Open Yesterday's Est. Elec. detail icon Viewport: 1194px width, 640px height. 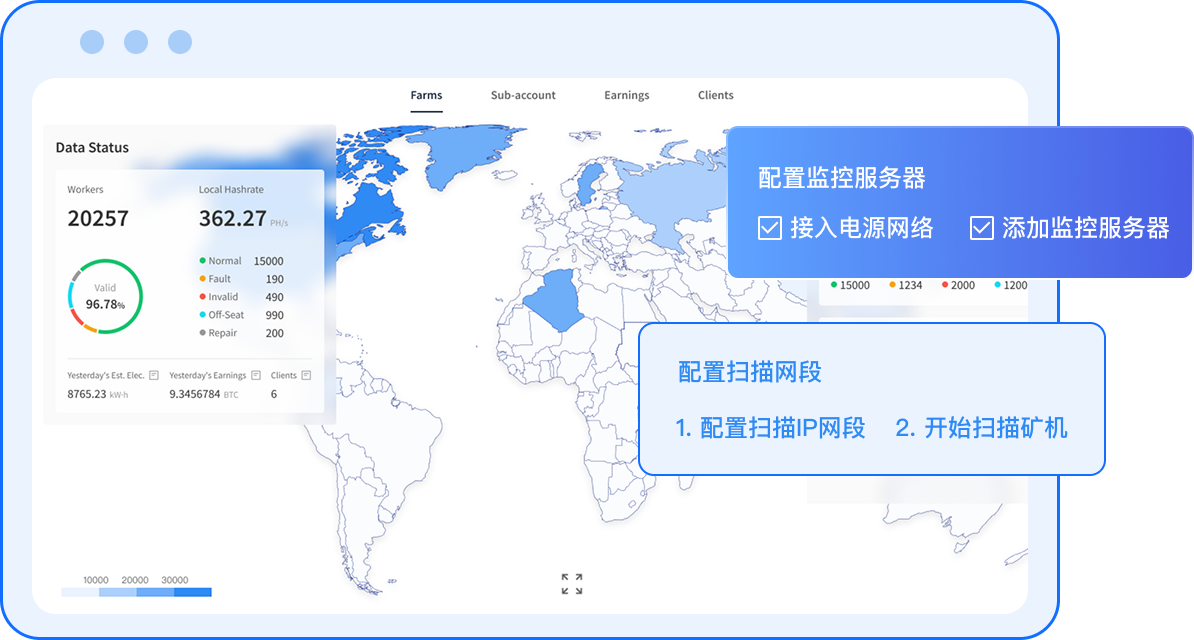153,376
